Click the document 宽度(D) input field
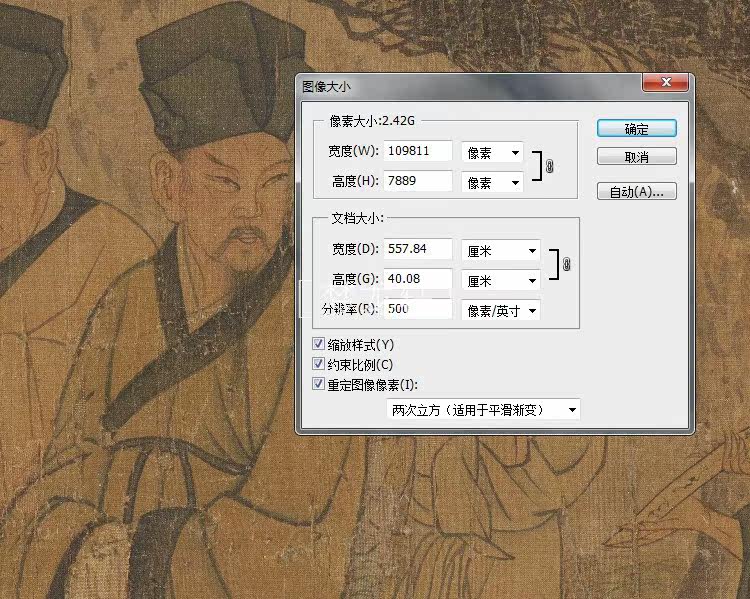 tap(418, 249)
